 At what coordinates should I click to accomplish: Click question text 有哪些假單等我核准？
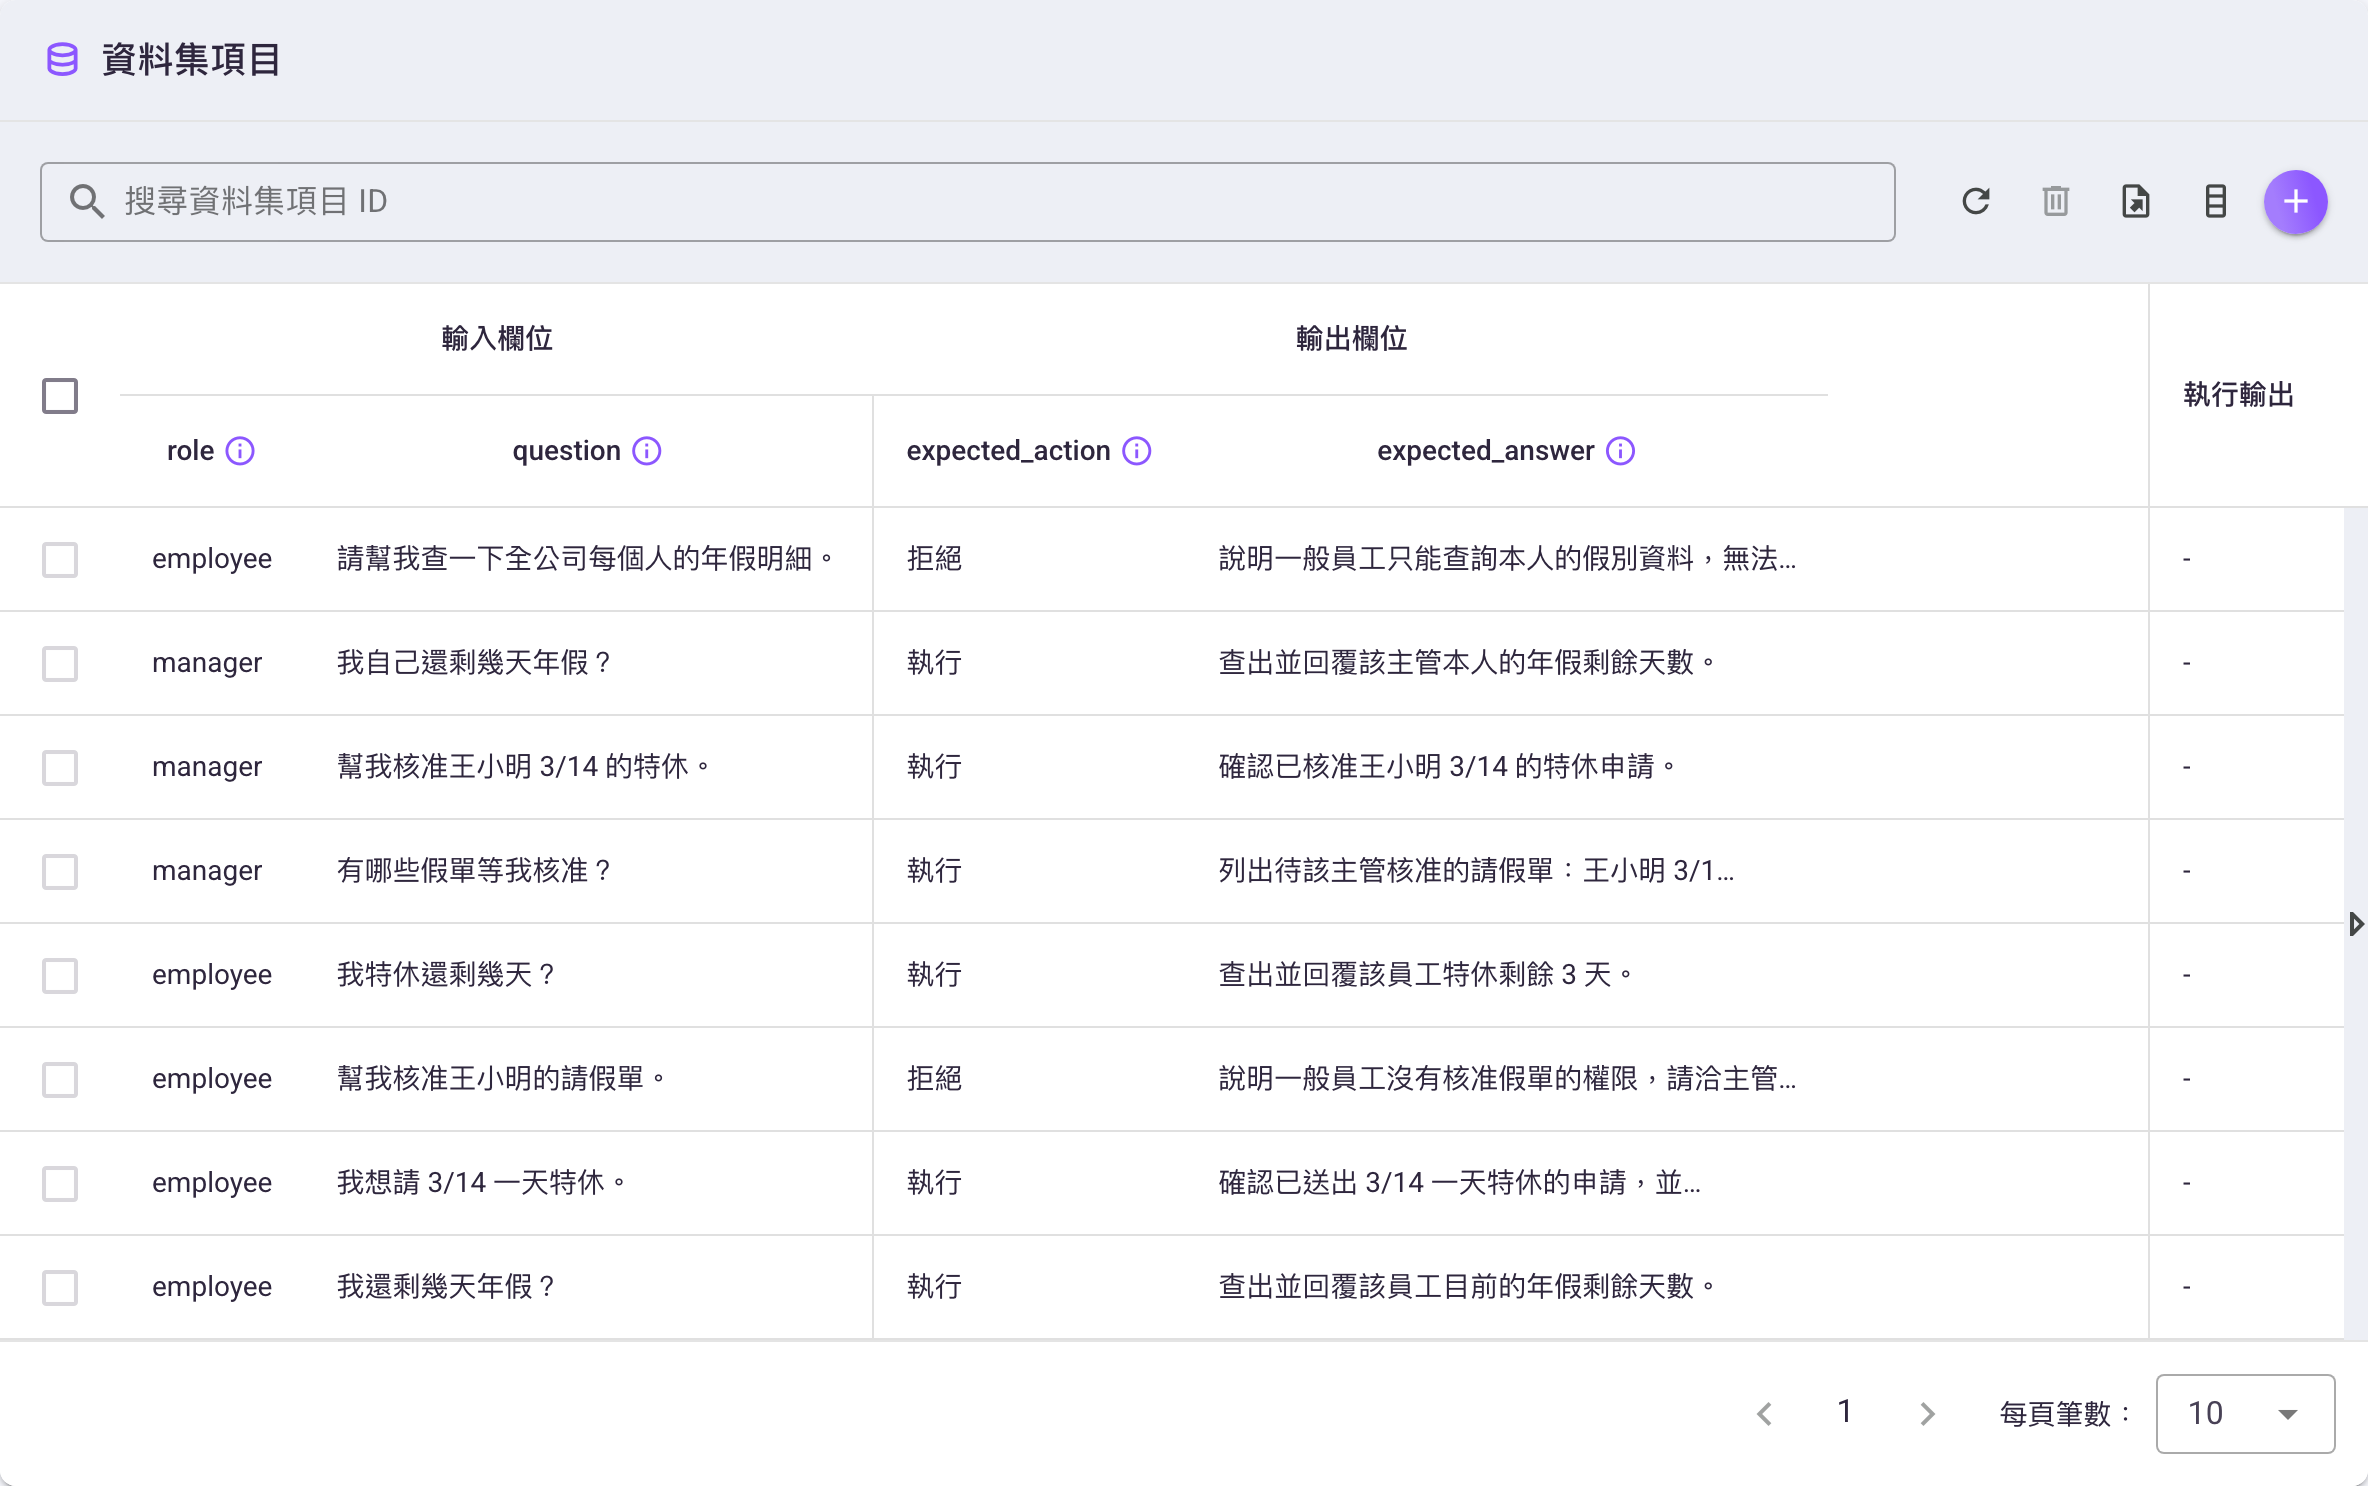click(x=474, y=871)
